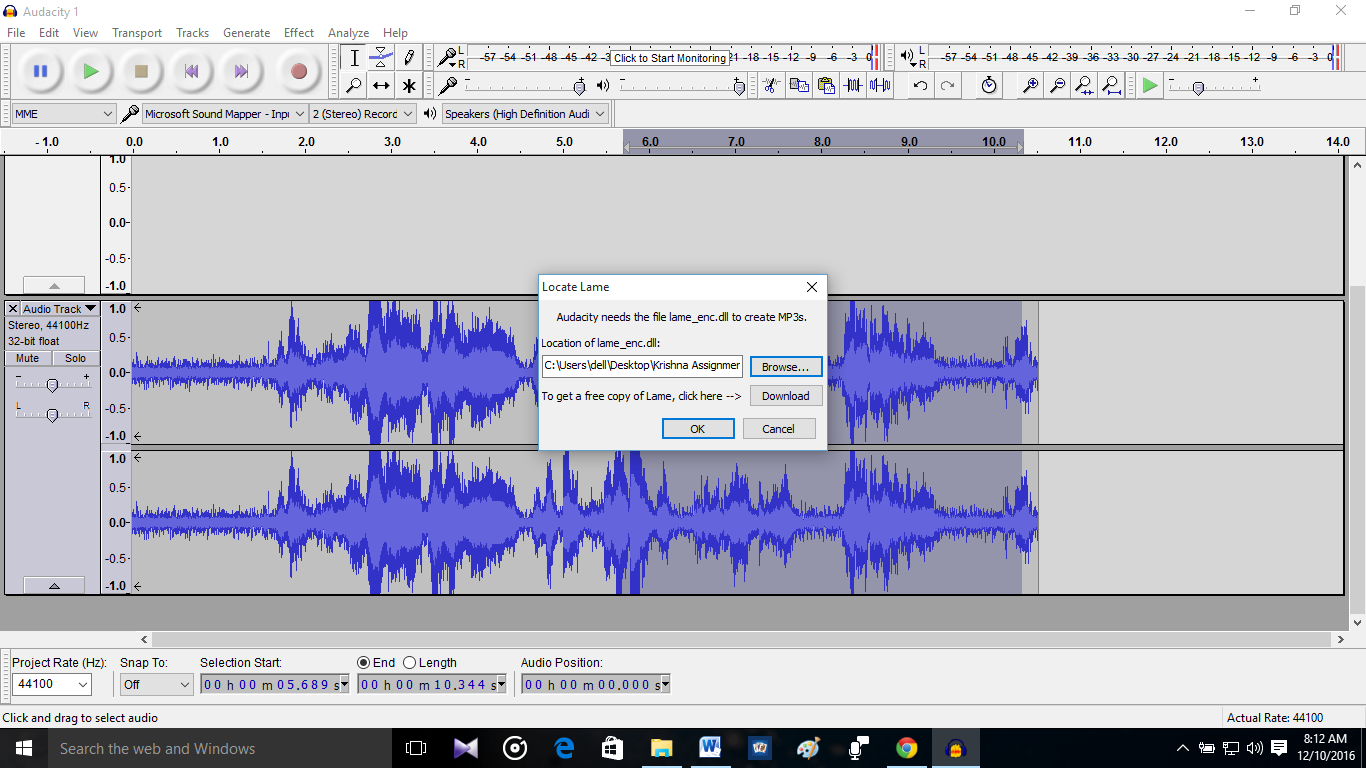1366x768 pixels.
Task: Click the green Play button
Action: point(91,71)
